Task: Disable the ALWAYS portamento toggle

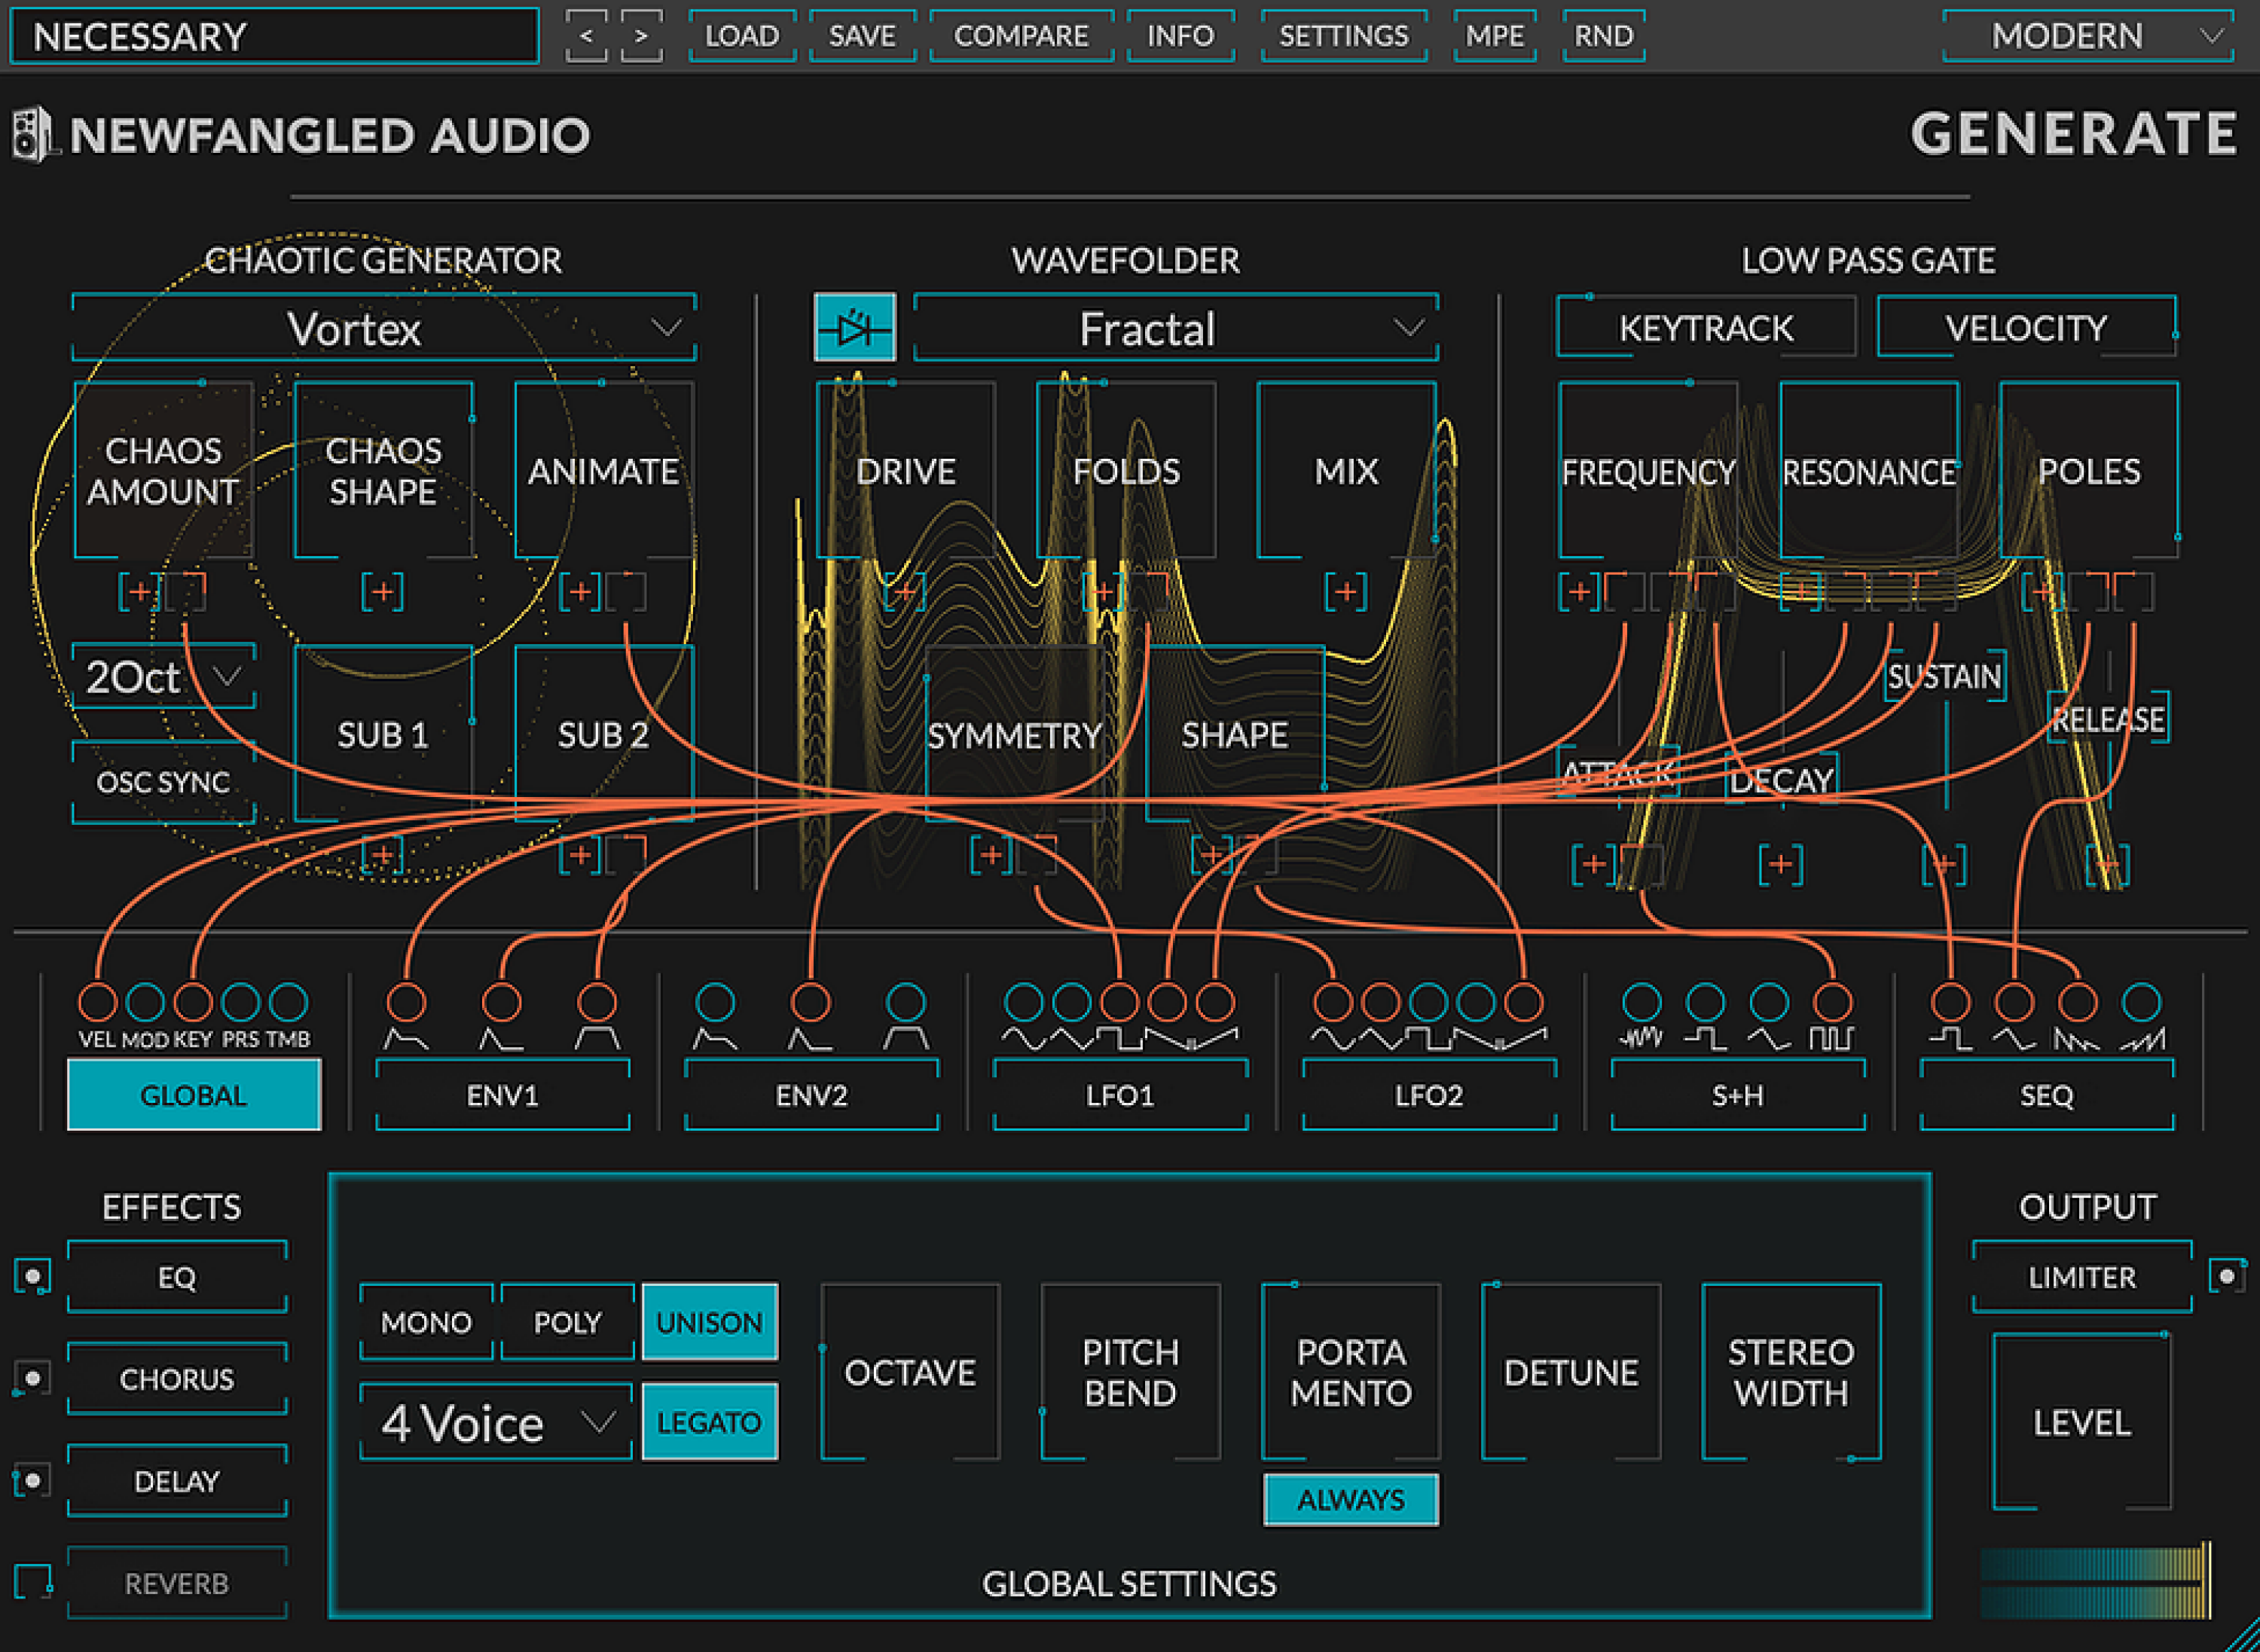Action: pyautogui.click(x=1351, y=1499)
